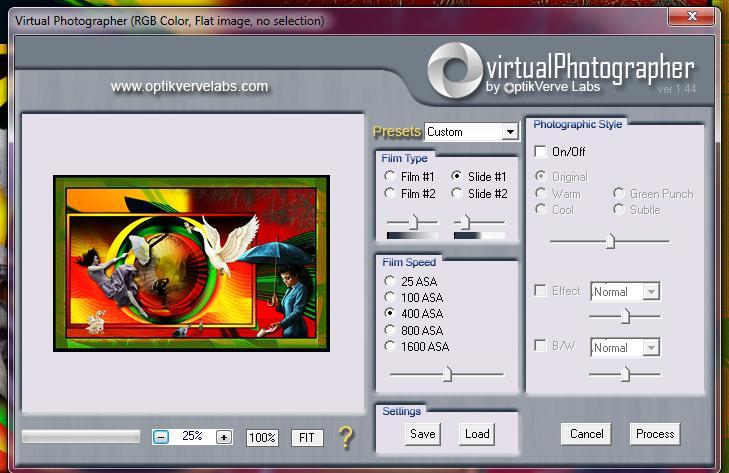Close the Virtual Photographer dialog
729x473 pixels.
pyautogui.click(x=691, y=17)
